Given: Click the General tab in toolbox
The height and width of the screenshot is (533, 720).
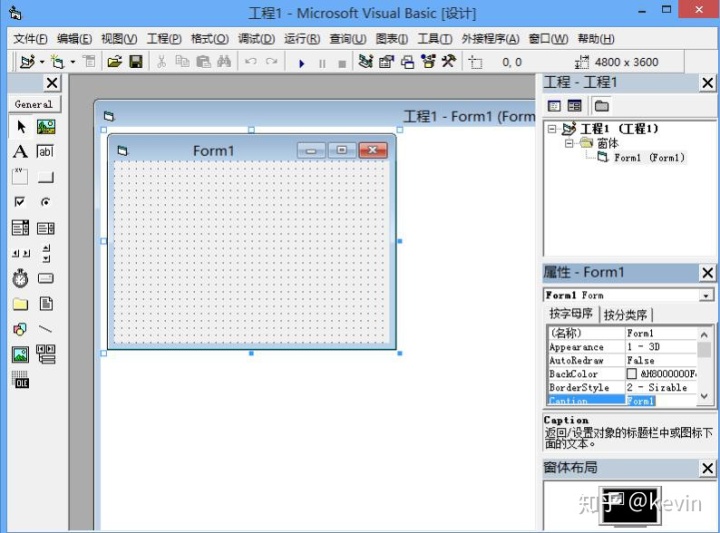Looking at the screenshot, I should coord(34,105).
